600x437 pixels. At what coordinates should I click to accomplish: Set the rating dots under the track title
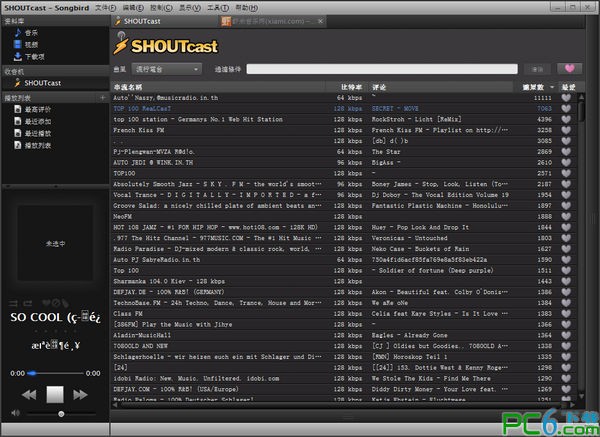coord(55,331)
